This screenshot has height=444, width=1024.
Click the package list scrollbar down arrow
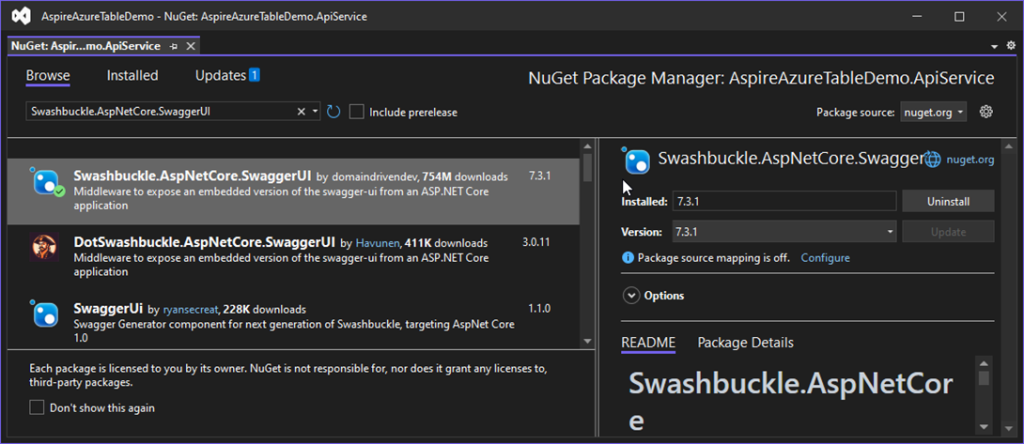click(587, 341)
